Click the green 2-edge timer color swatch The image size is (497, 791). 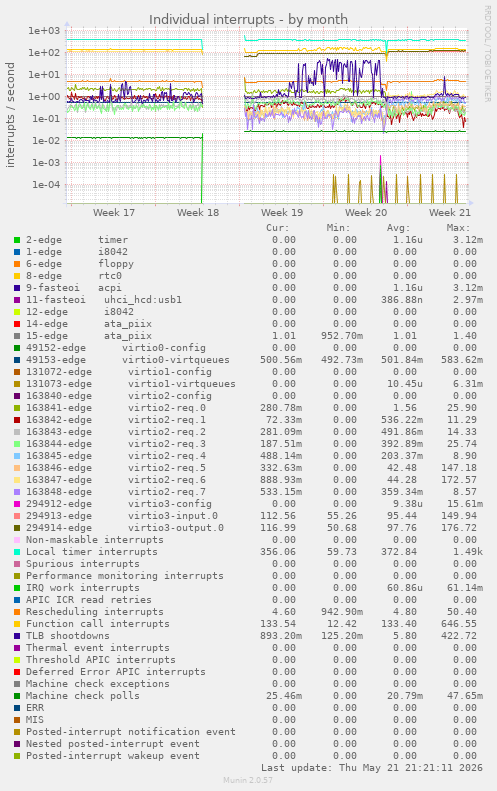click(x=17, y=240)
